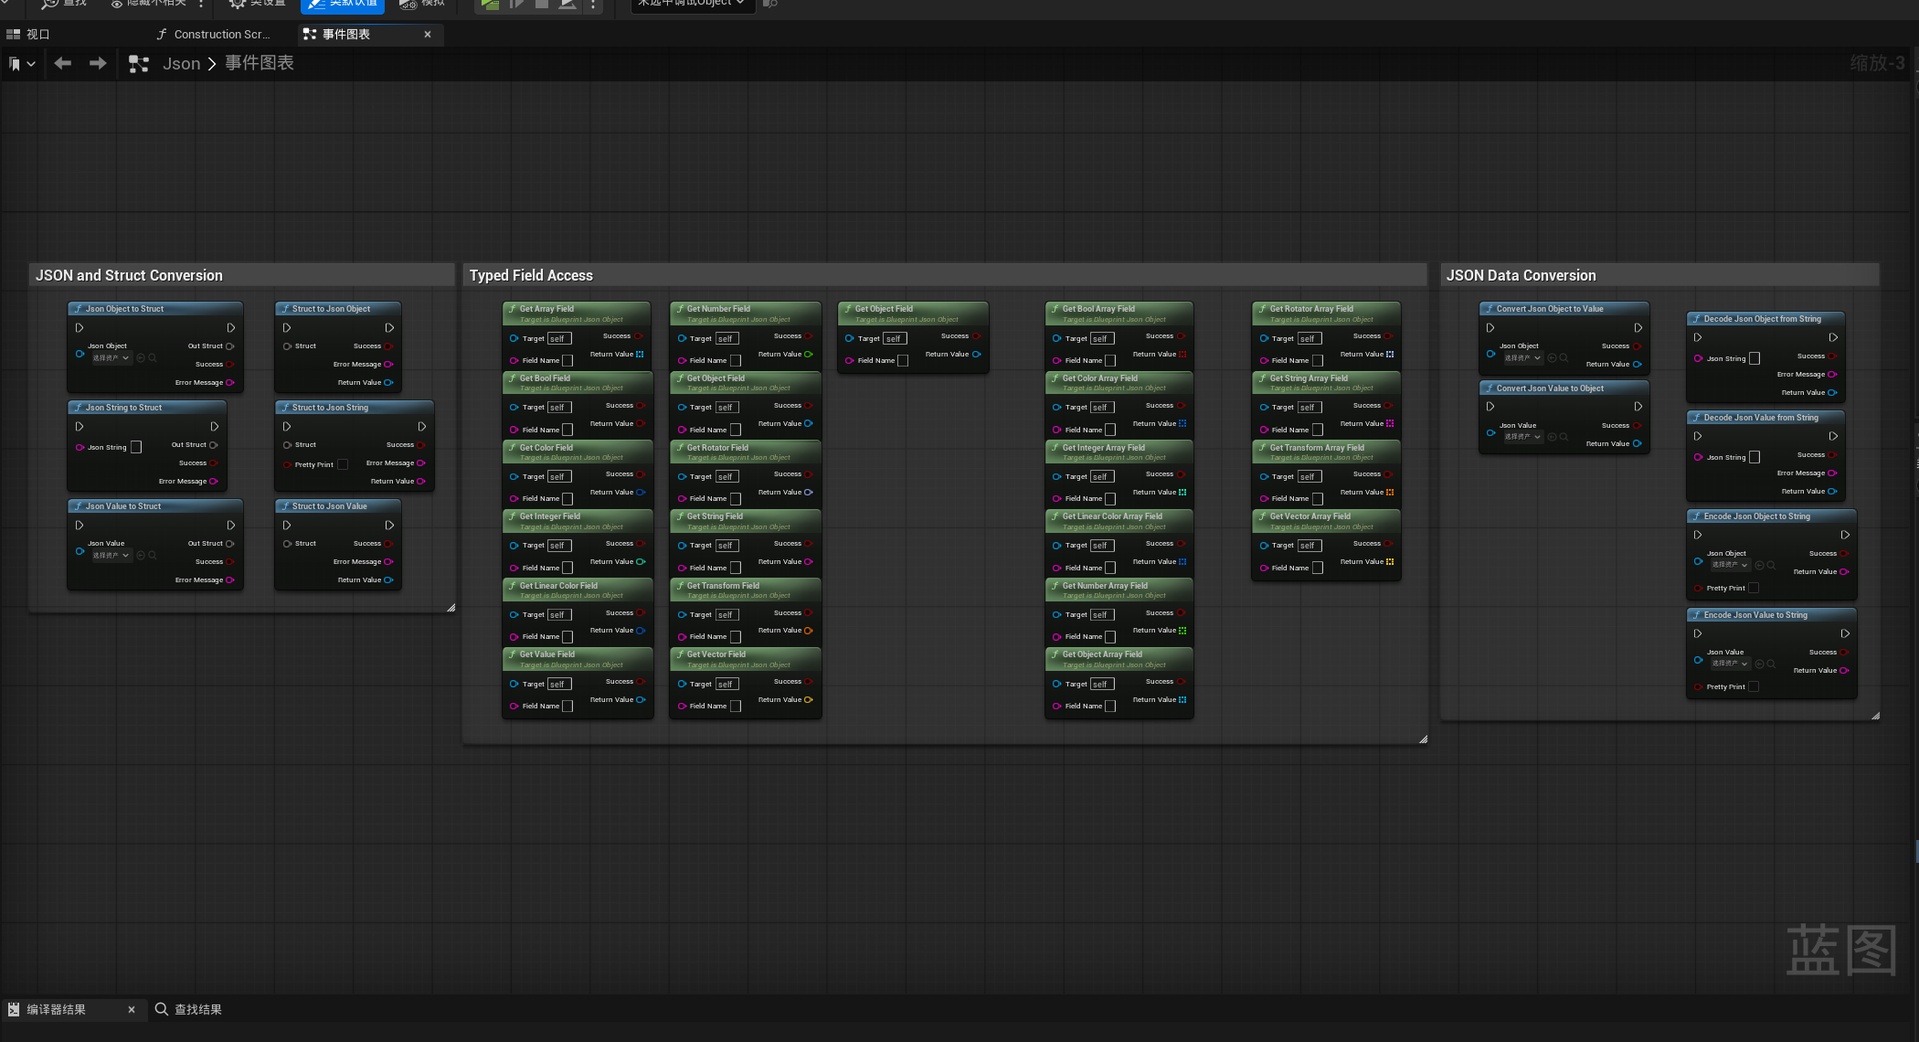Click browse magnifier on Encode Json Object to String
The image size is (1919, 1042).
[x=1771, y=566]
